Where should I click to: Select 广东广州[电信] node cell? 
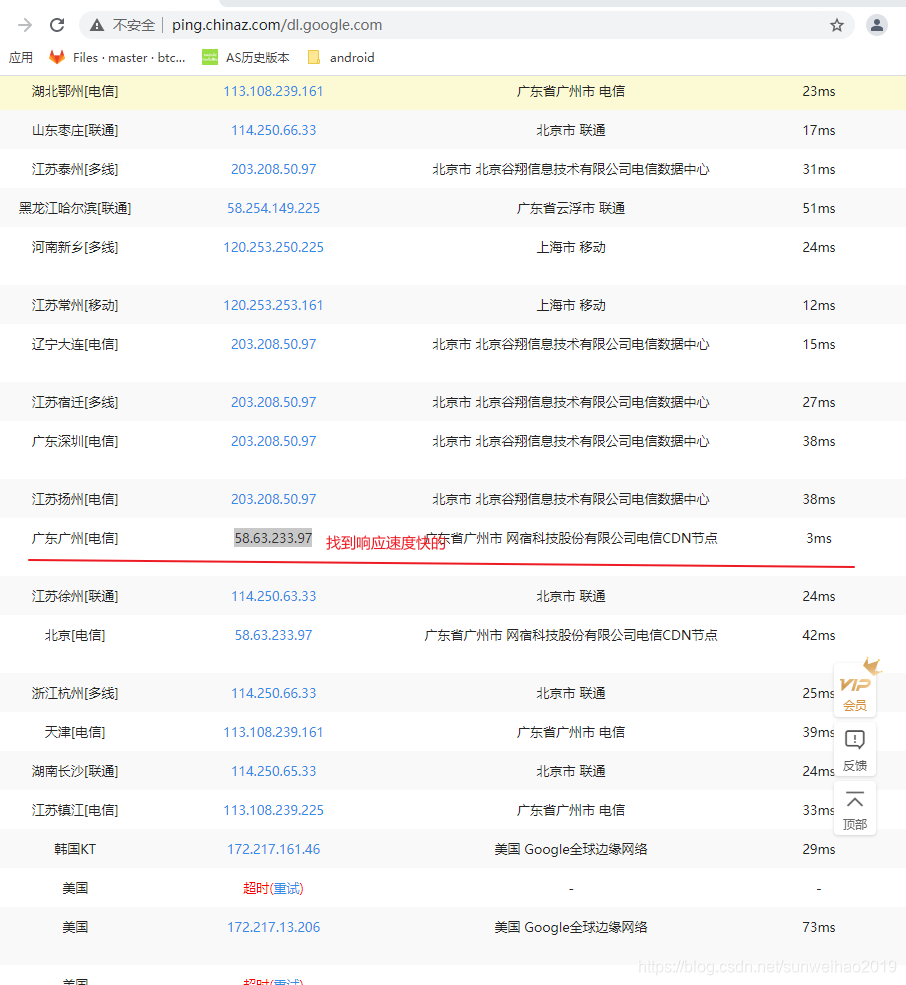[x=75, y=538]
